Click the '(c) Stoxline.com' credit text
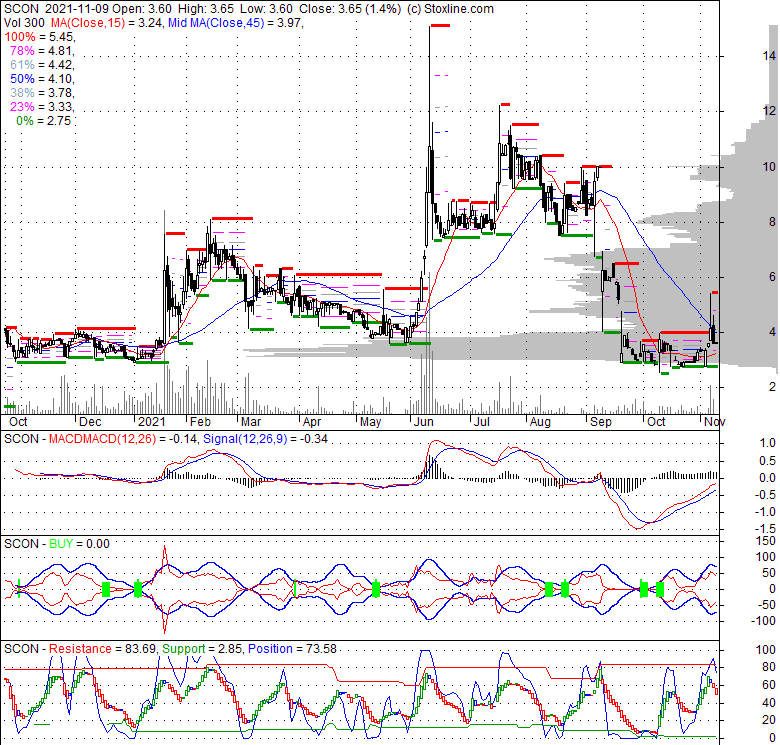This screenshot has height=745, width=780. (x=450, y=9)
